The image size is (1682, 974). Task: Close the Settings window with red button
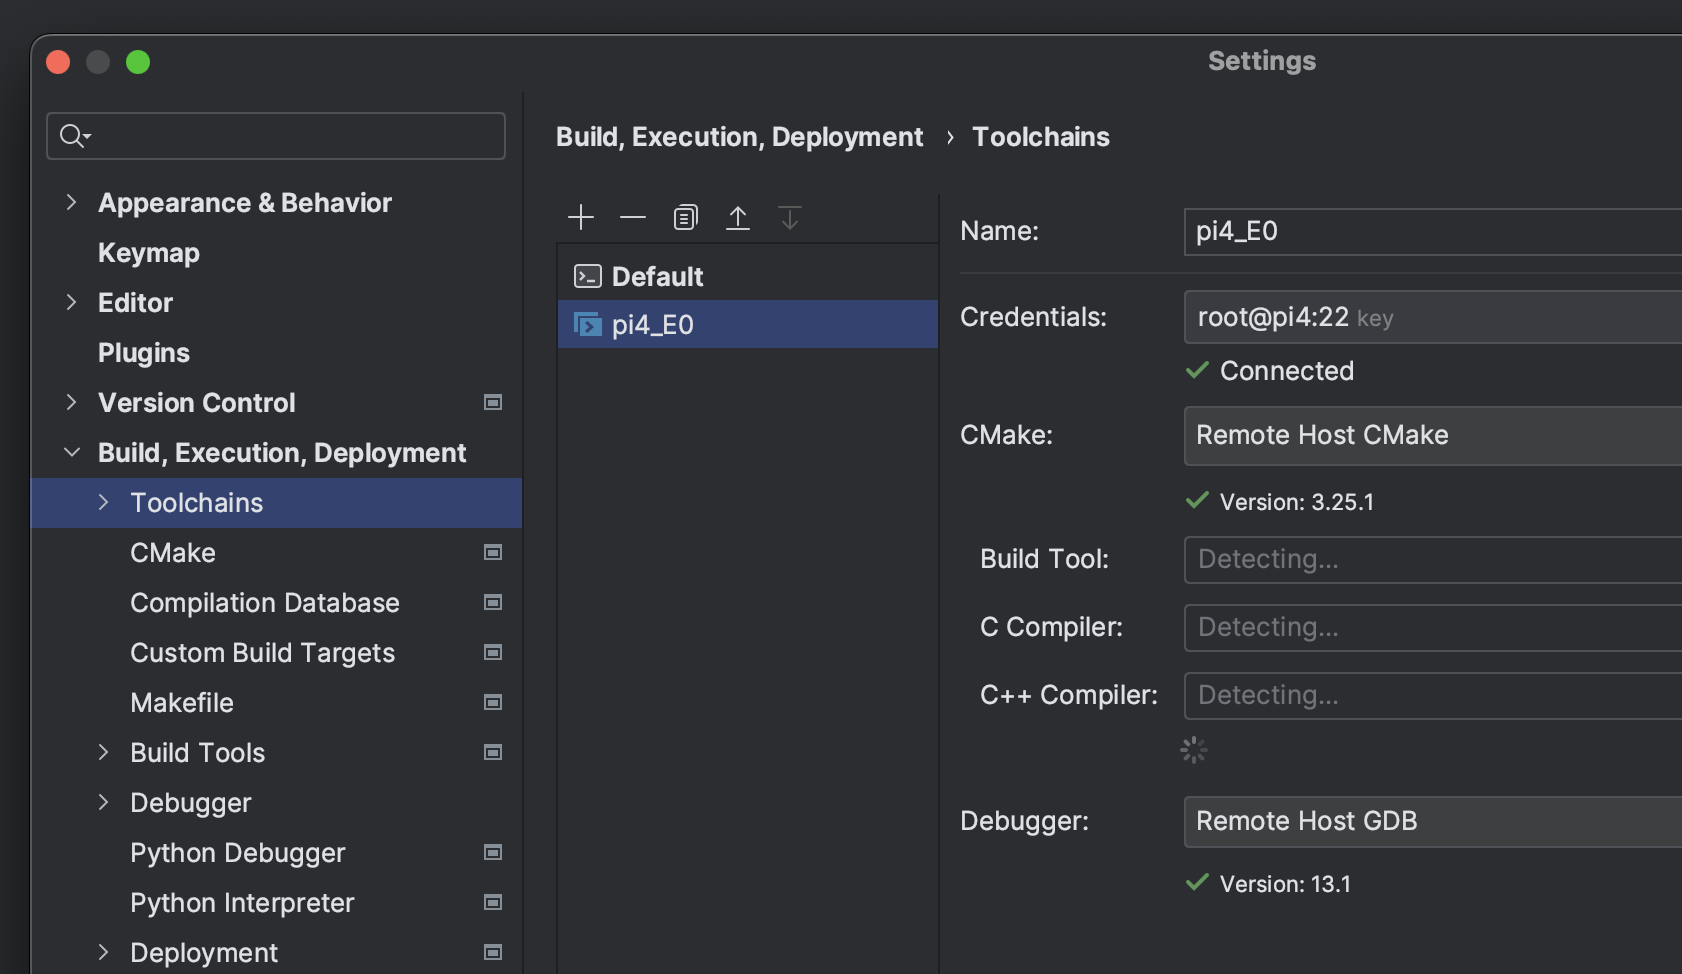pos(58,62)
